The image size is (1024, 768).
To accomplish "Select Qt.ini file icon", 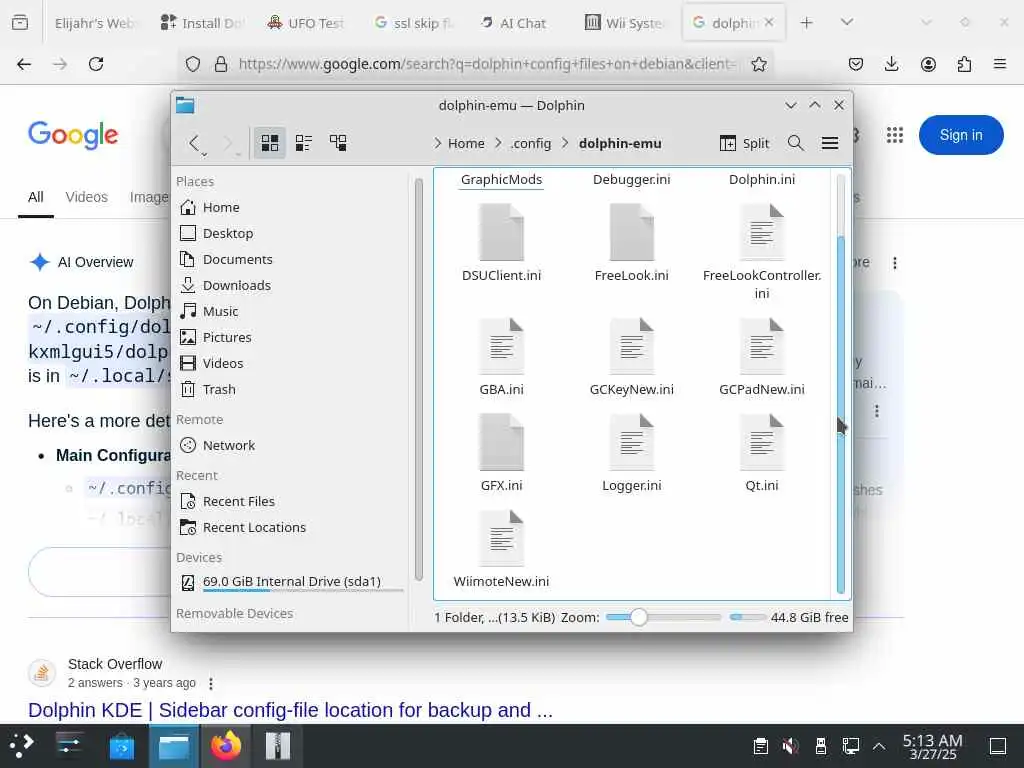I will [x=761, y=442].
